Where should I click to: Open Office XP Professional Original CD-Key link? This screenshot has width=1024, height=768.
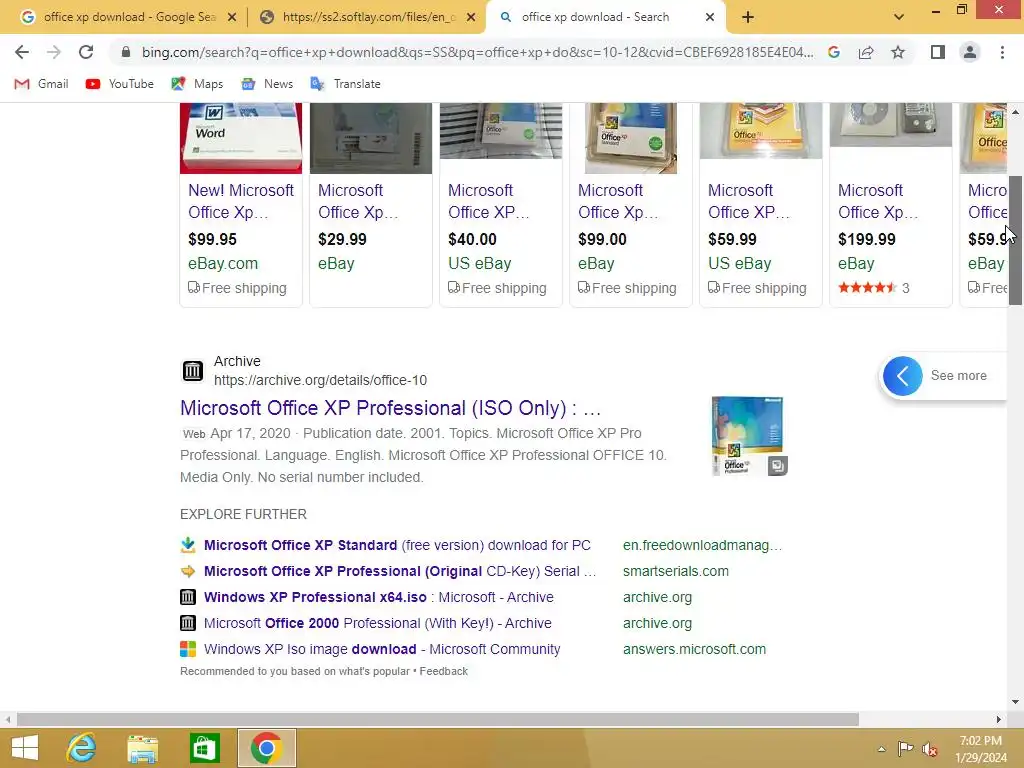click(400, 571)
